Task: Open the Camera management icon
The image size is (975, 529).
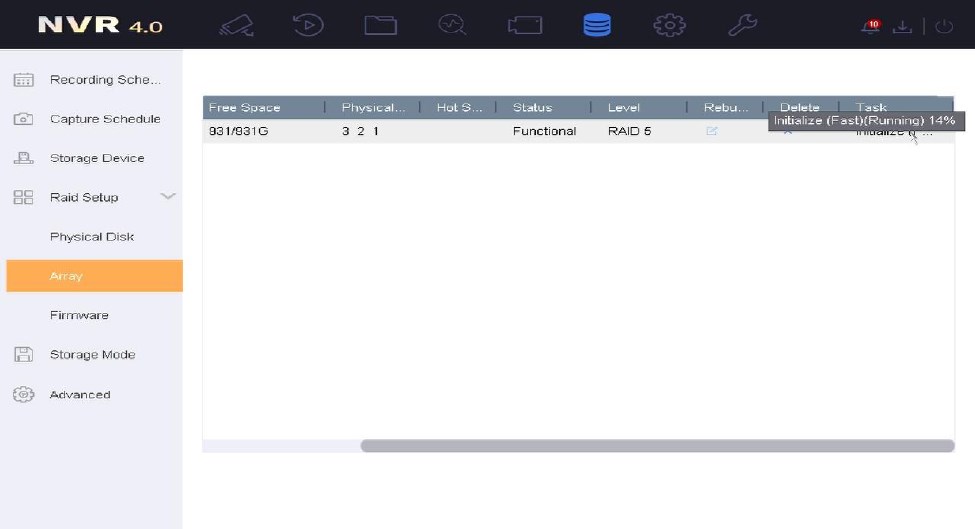Action: pos(524,25)
